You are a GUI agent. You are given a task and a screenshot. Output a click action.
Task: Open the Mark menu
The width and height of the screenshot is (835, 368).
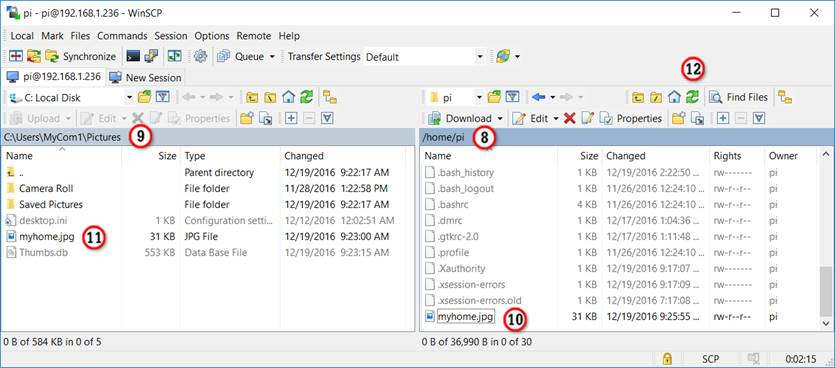click(x=52, y=36)
